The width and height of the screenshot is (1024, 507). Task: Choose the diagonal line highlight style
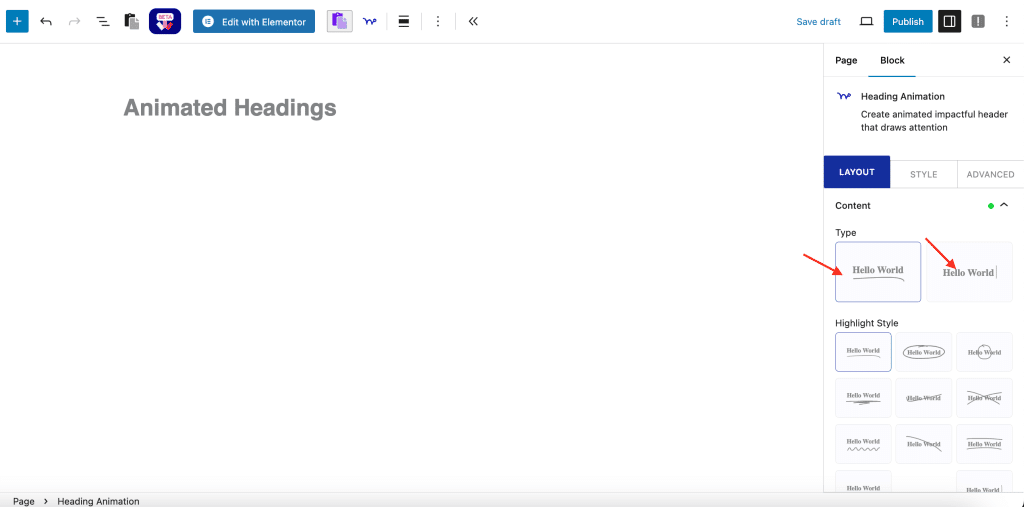pyautogui.click(x=923, y=444)
